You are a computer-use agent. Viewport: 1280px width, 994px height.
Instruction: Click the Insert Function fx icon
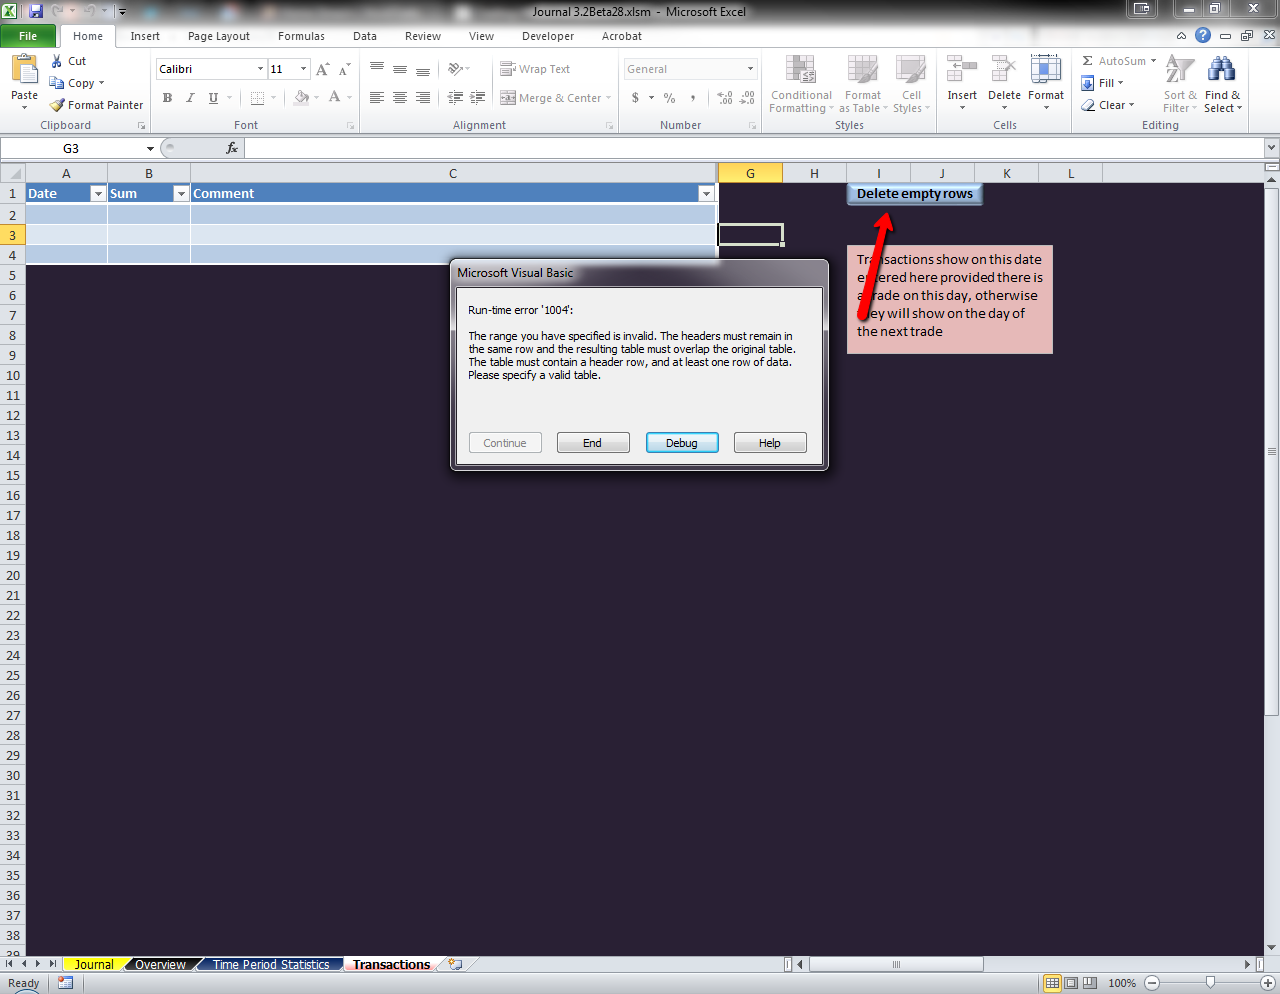tap(232, 148)
